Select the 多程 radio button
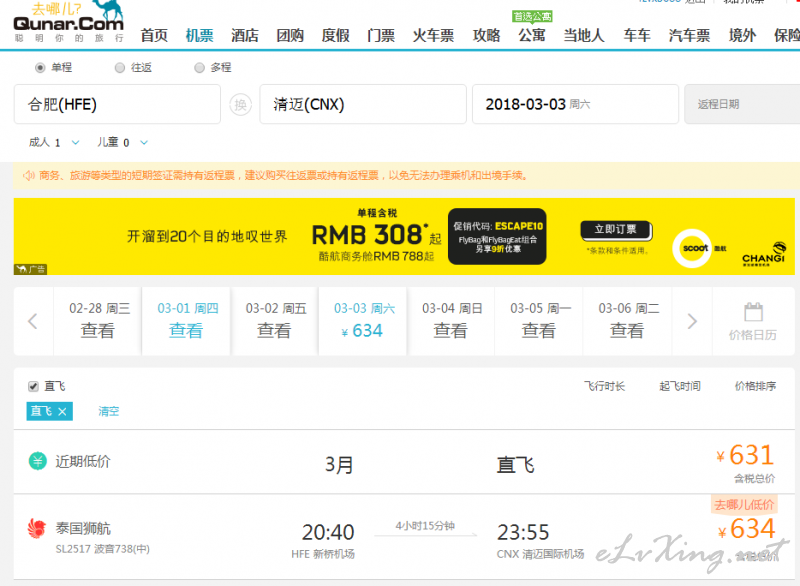The image size is (800, 586). click(x=199, y=68)
